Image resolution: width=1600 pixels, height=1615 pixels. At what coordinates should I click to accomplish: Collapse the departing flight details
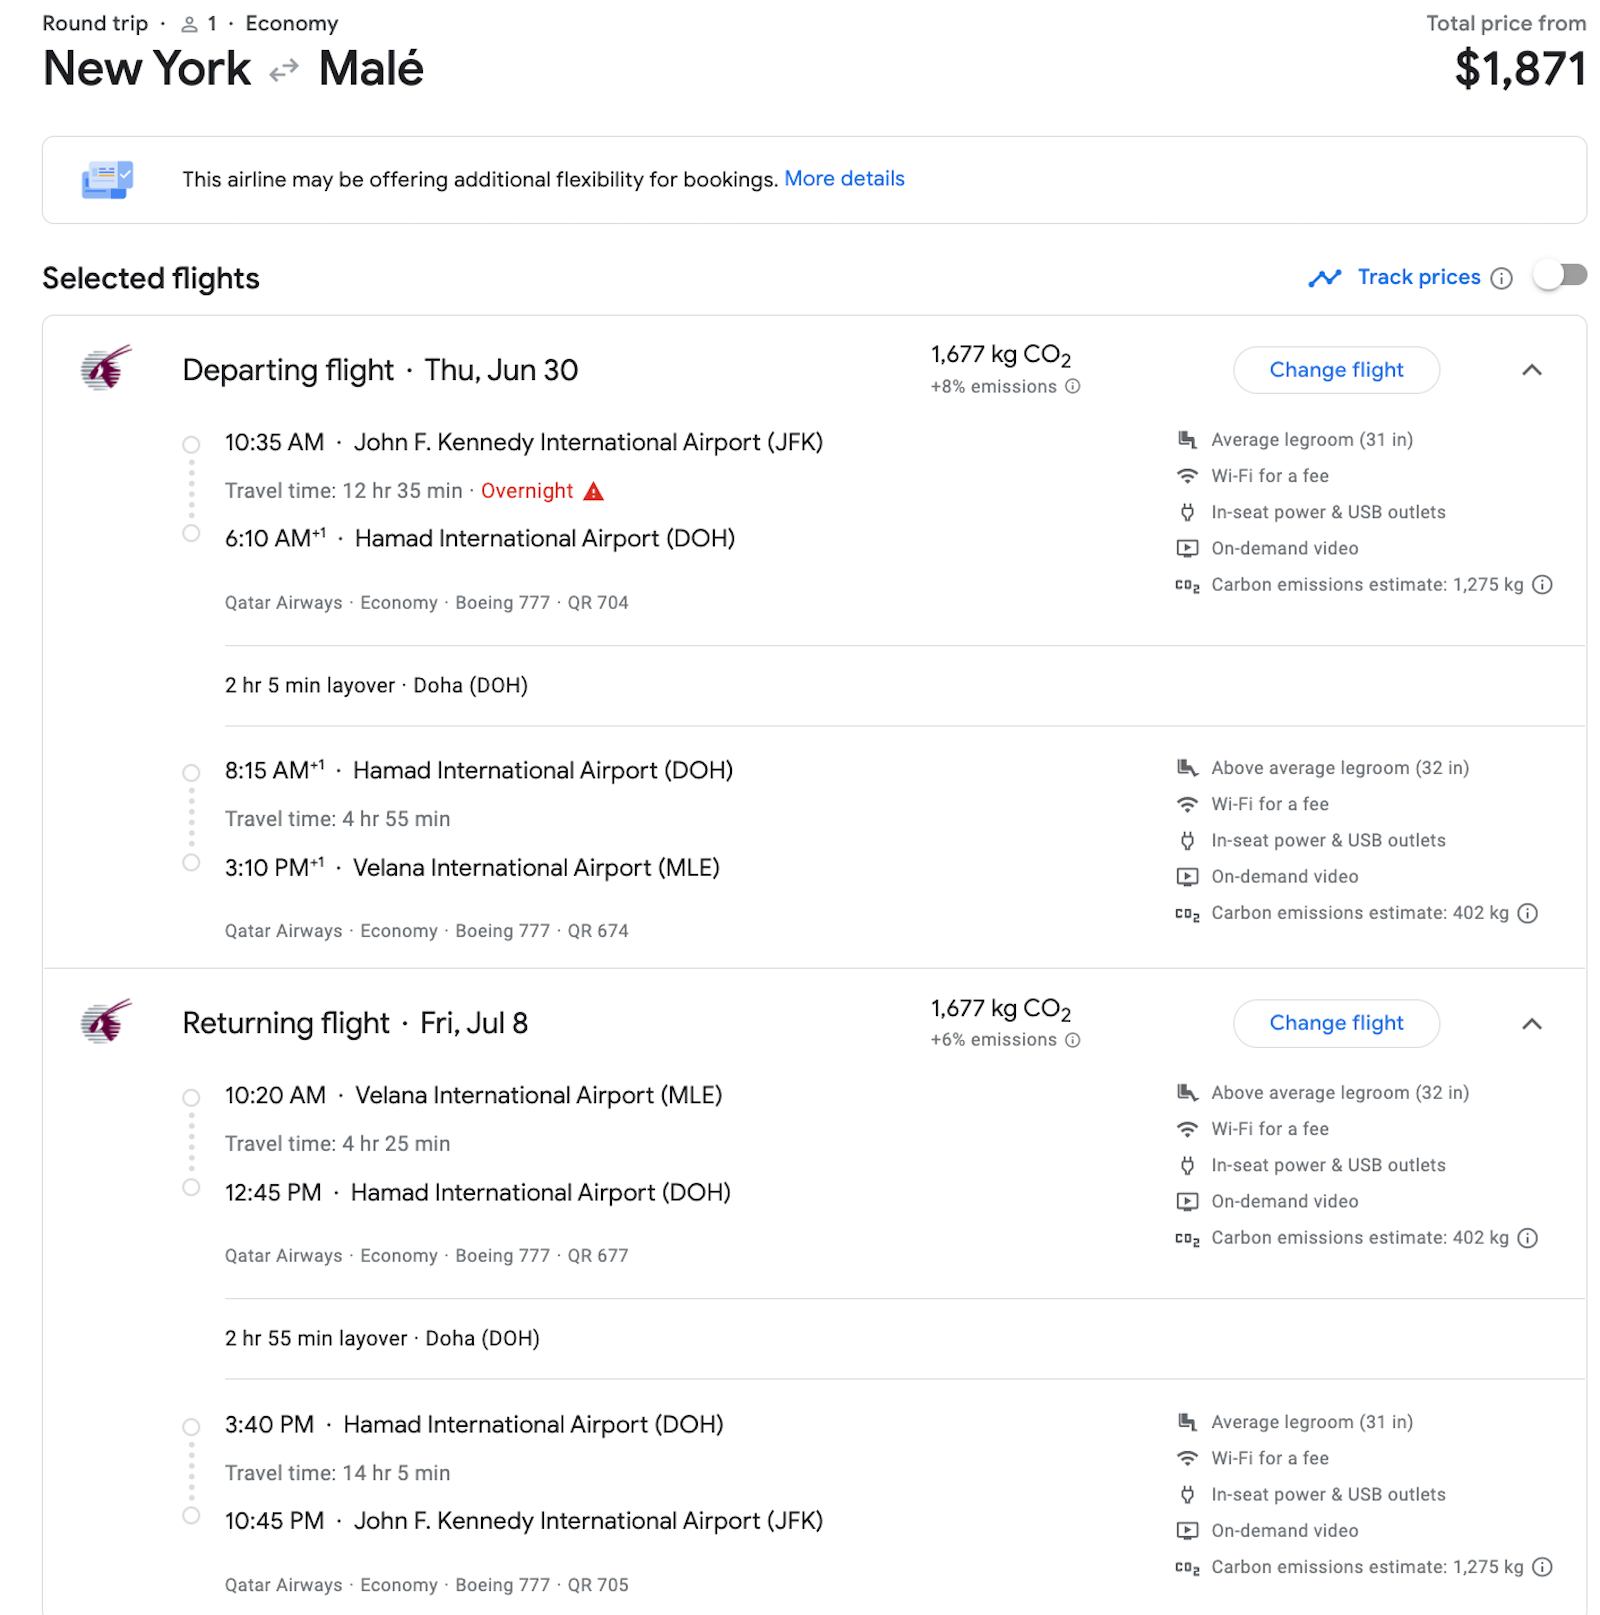click(1533, 370)
